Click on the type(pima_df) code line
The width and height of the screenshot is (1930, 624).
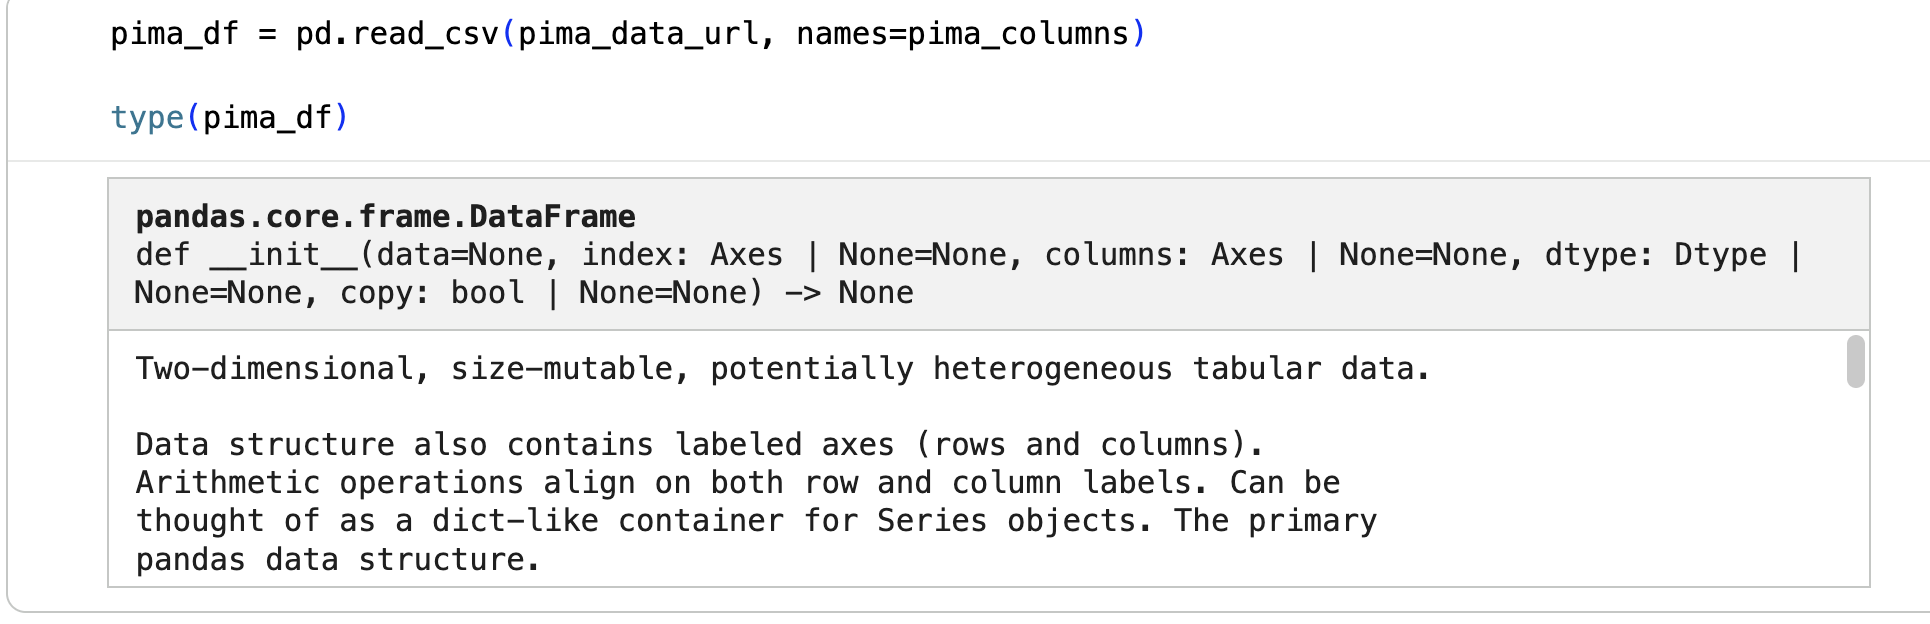tap(229, 118)
